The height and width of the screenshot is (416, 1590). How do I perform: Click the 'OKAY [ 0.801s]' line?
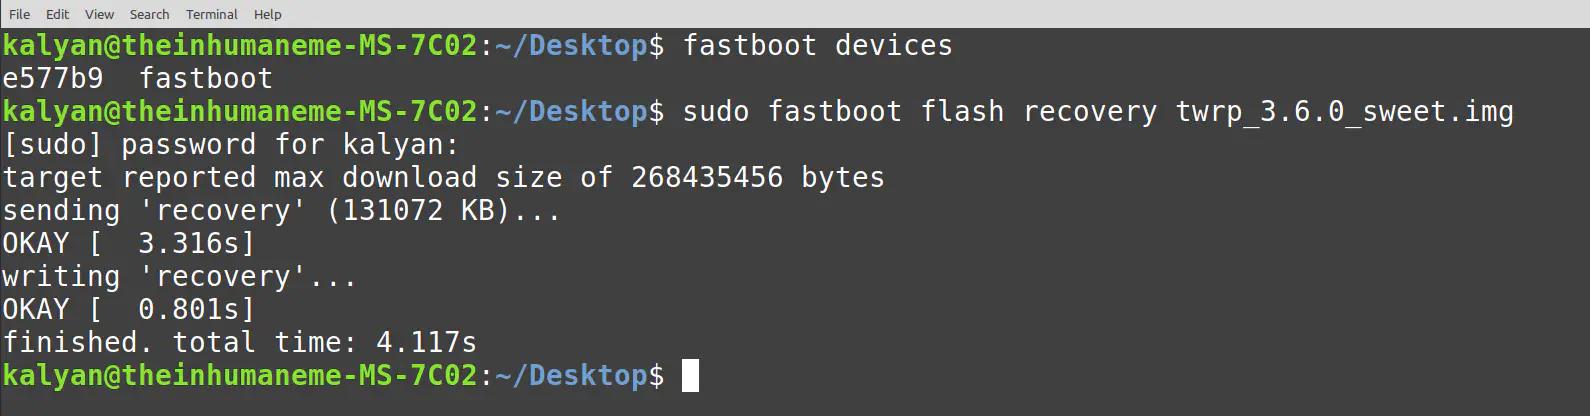point(128,309)
